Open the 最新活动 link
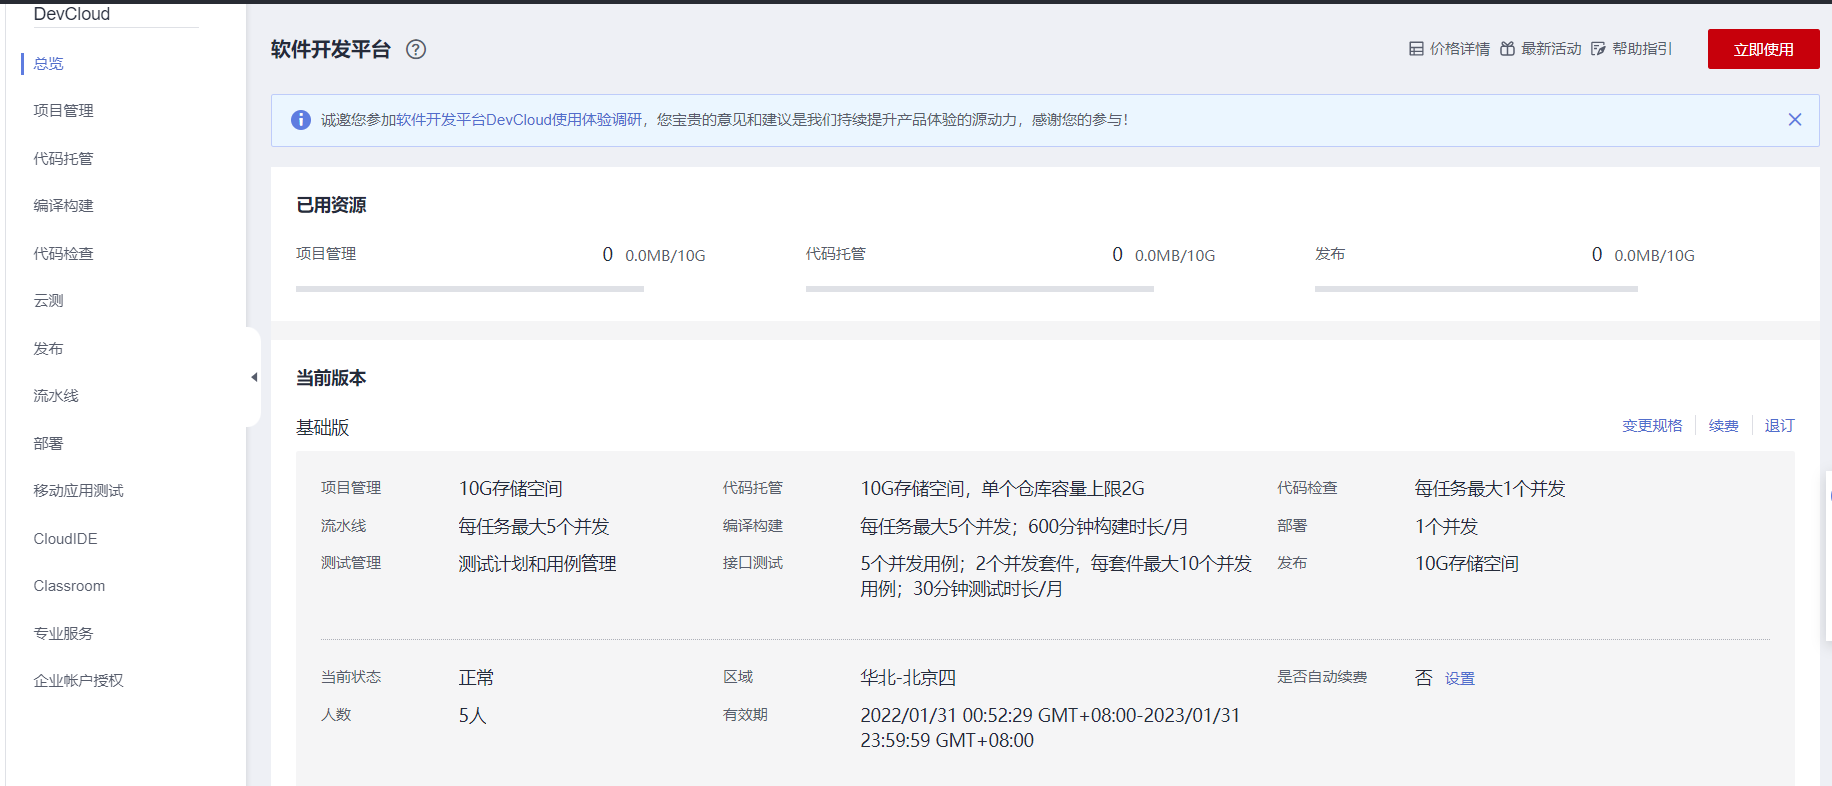 click(1551, 48)
